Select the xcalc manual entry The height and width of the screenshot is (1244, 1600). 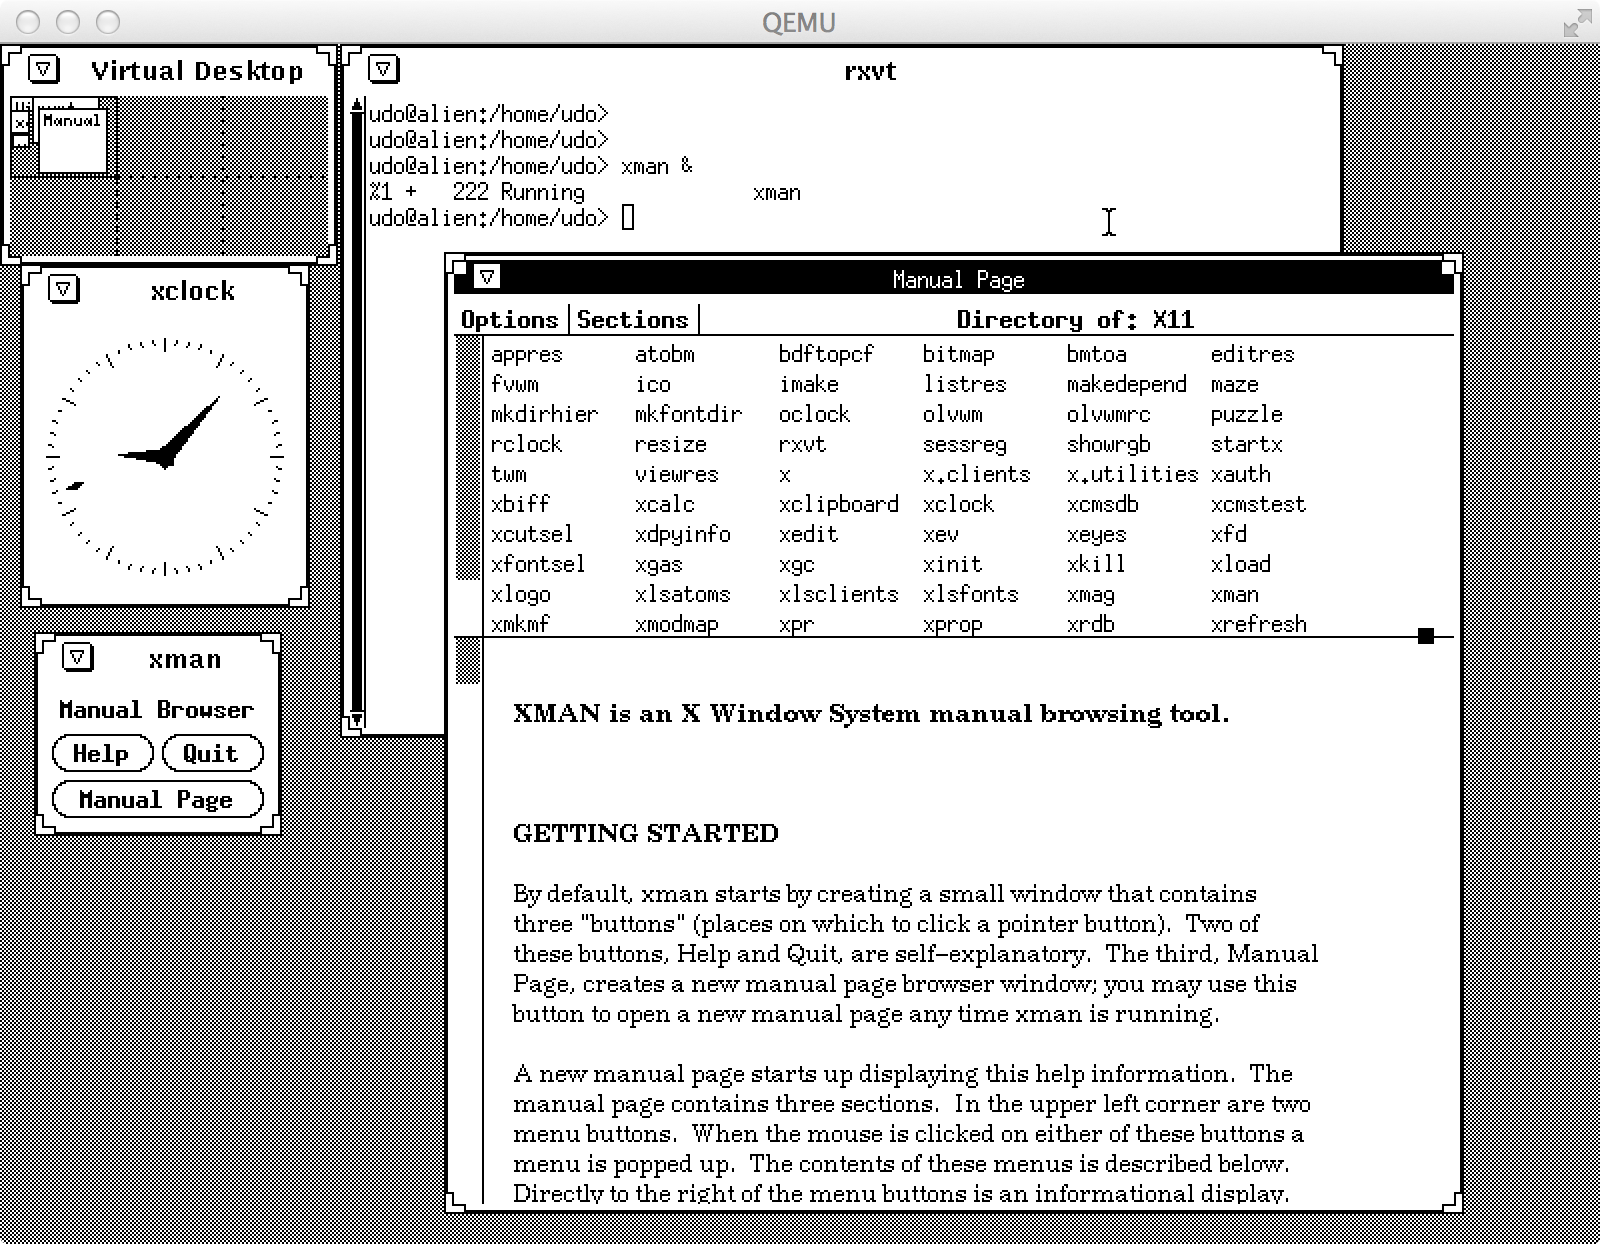coord(666,504)
